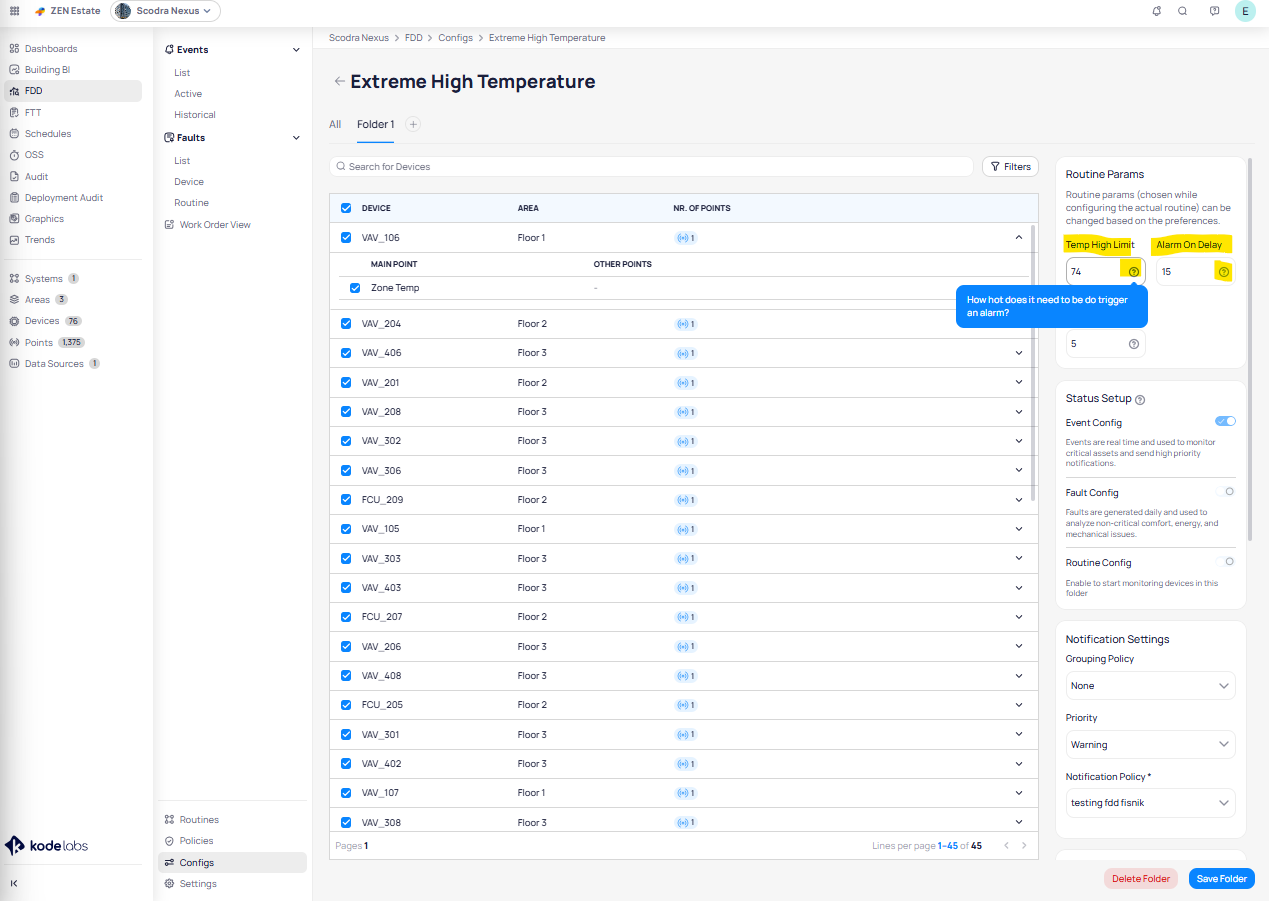Click the Filters button
Viewport: 1269px width, 901px height.
[x=1010, y=167]
